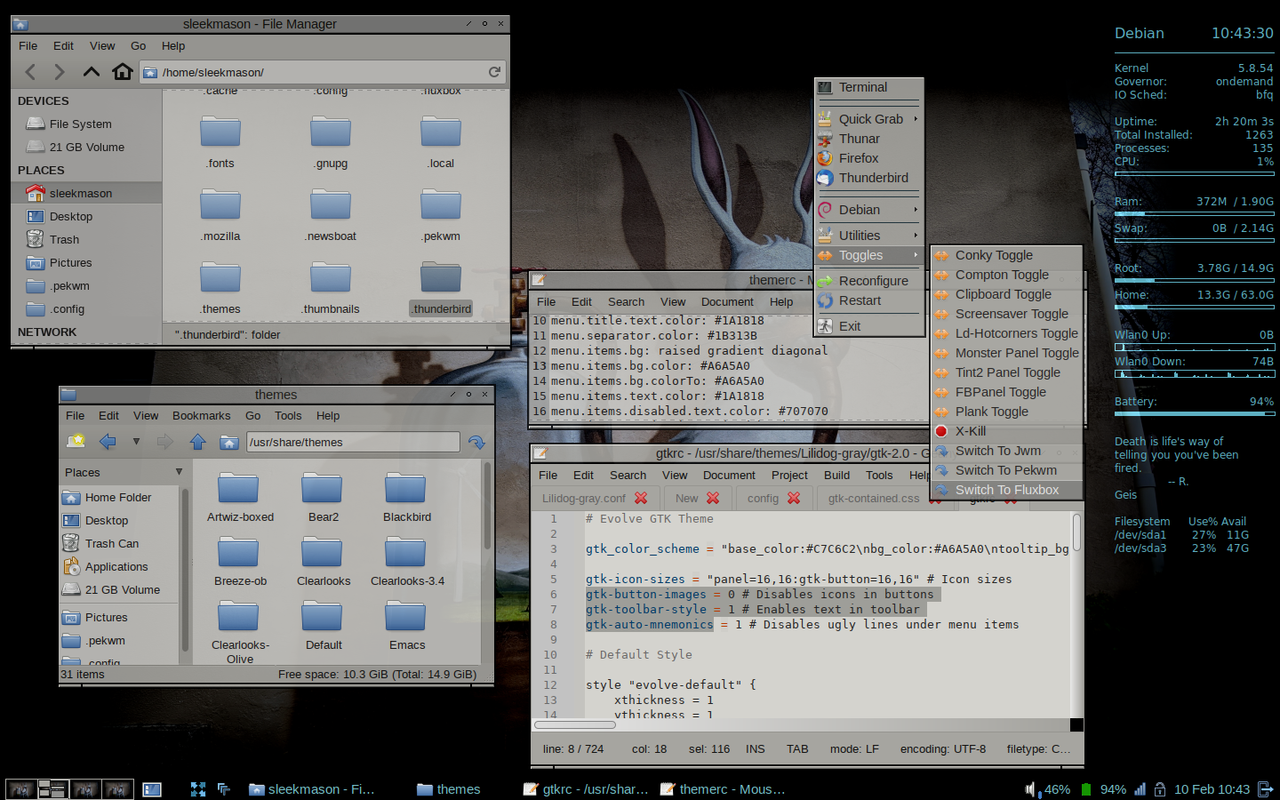Go back in the sleekmason File Manager
Screen dimensions: 1280x800
pos(31,72)
